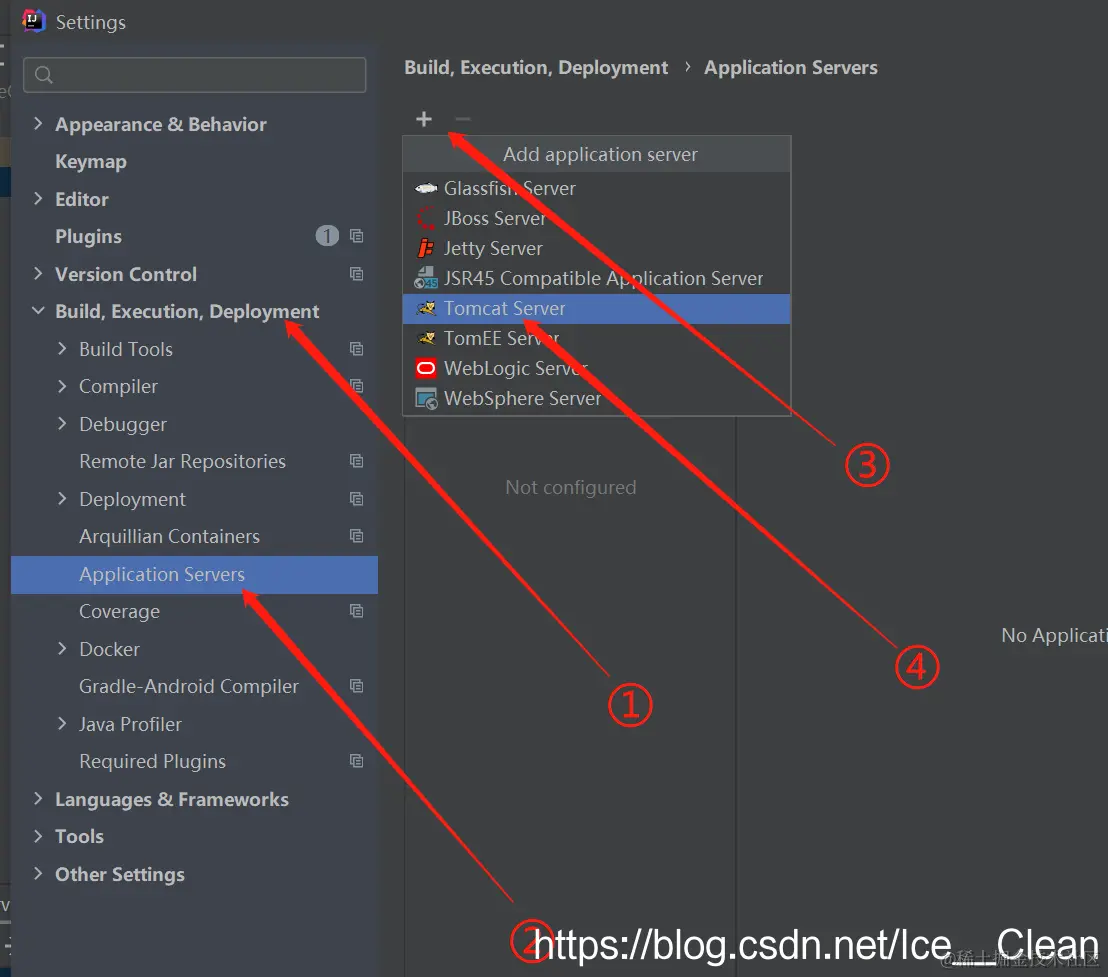
Task: Click the WebLogic Server red icon
Action: click(426, 368)
